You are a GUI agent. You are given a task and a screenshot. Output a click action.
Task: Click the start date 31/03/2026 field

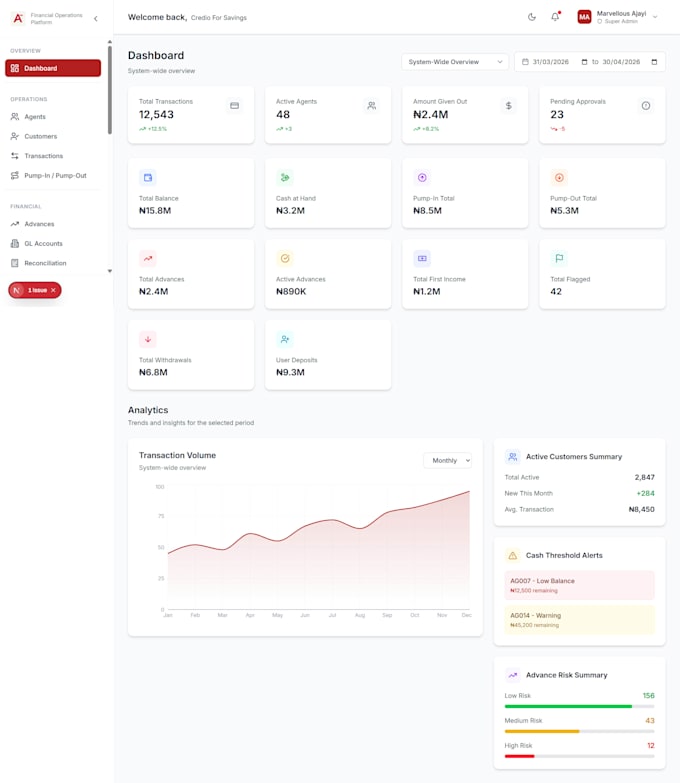(x=550, y=62)
